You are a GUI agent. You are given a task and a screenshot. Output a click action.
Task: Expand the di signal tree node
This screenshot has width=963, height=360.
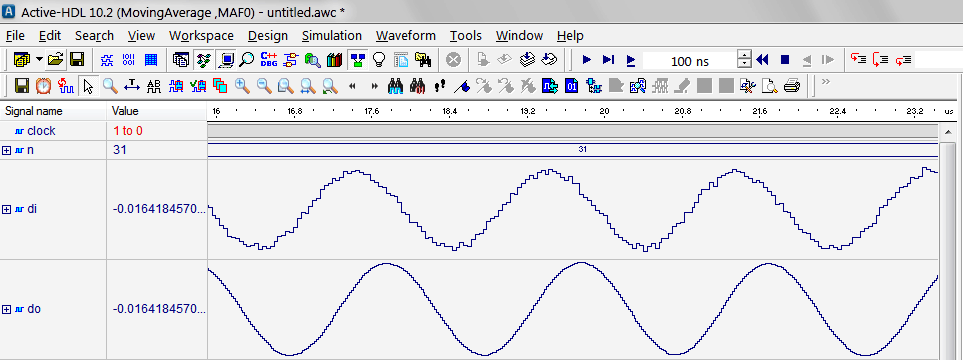[7, 209]
